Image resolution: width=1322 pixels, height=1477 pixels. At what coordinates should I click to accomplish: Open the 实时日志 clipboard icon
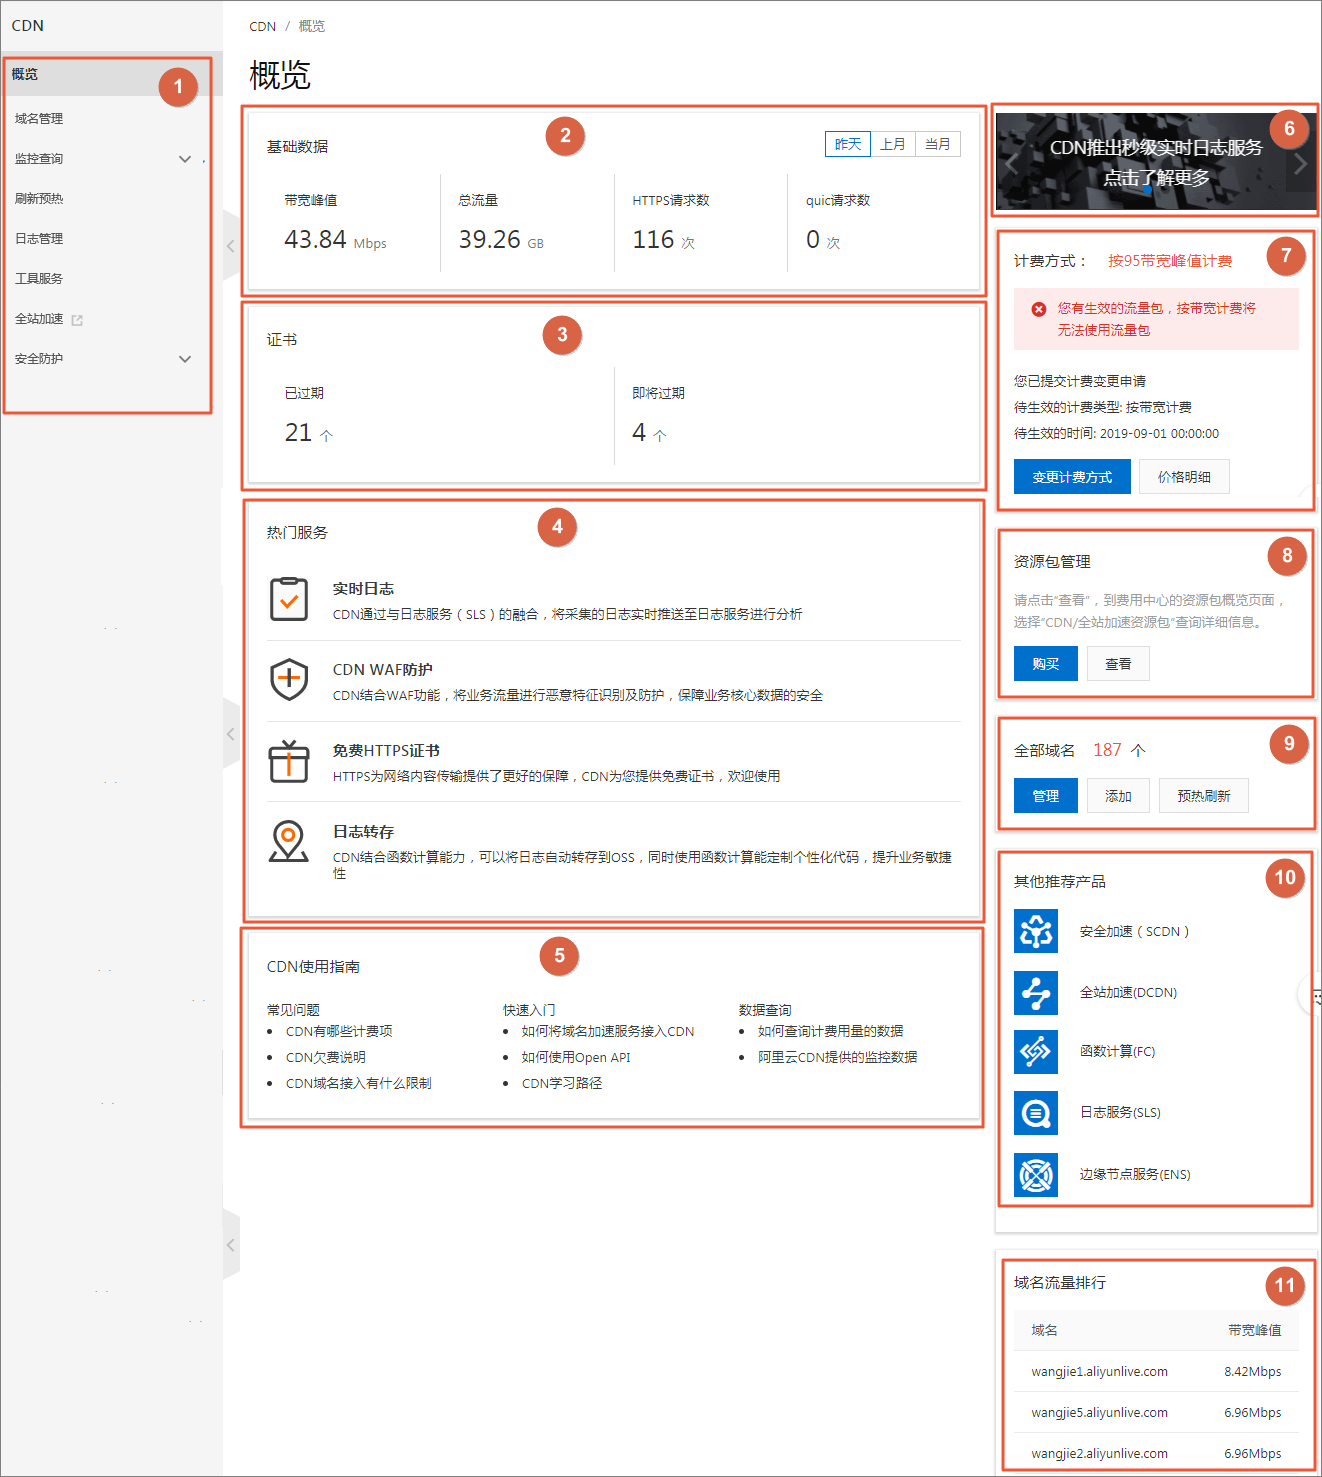pos(289,599)
